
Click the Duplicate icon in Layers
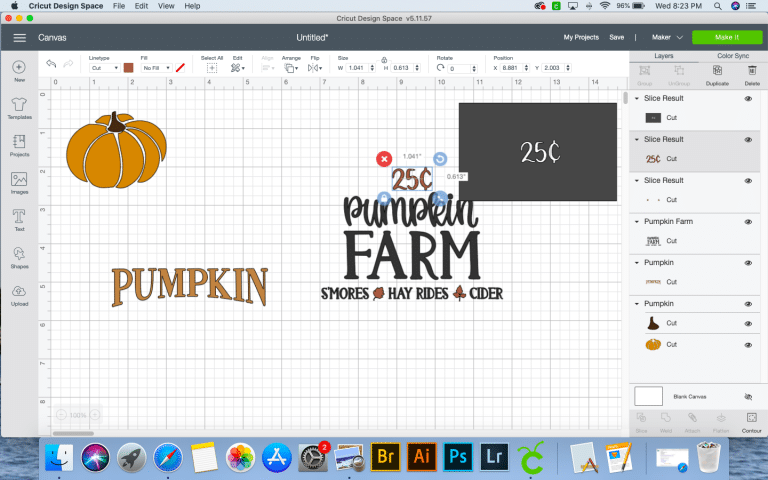coord(717,71)
